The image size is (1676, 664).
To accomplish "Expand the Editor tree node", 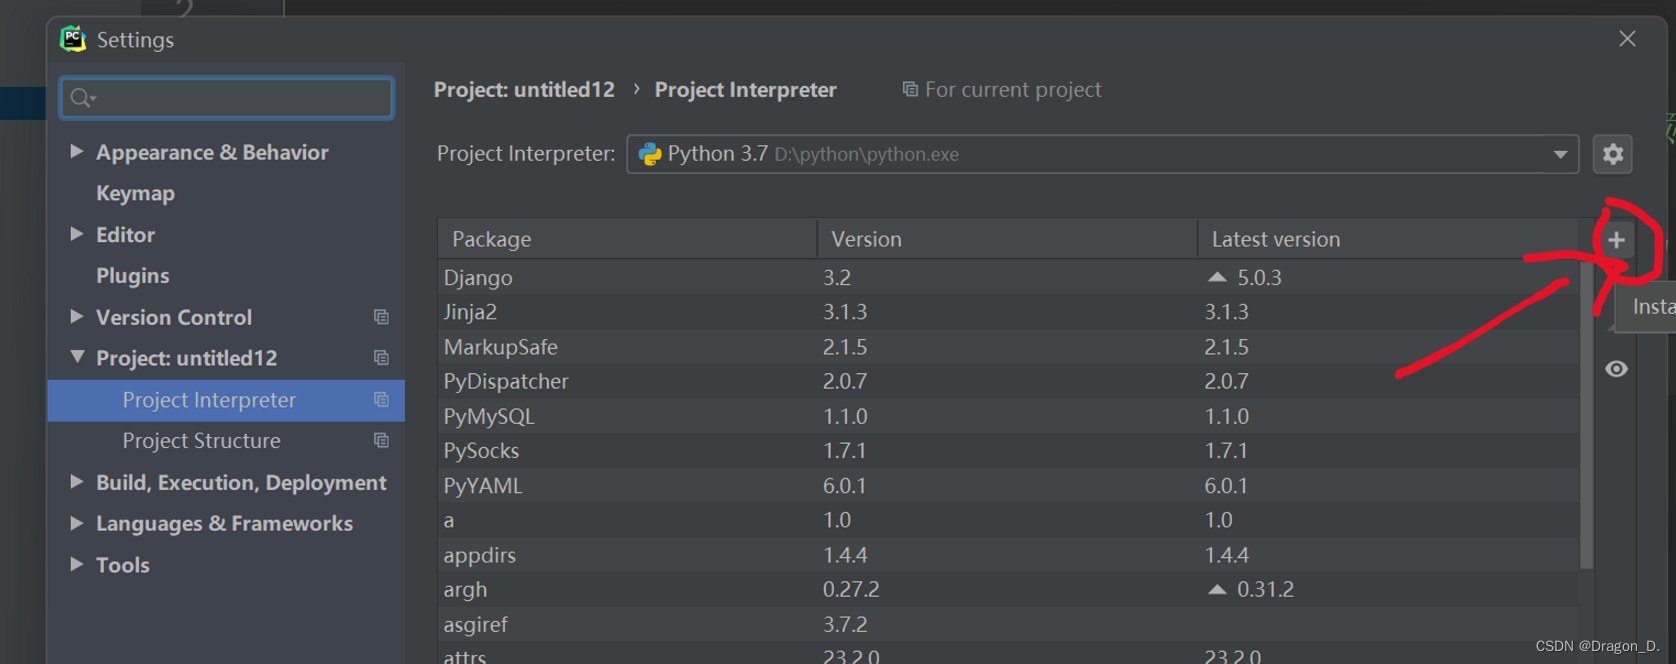I will 76,233.
